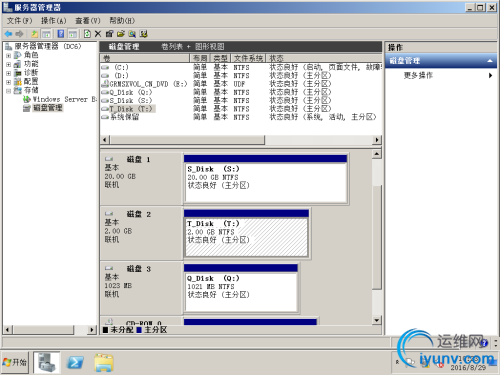Open 更多操作 submenu arrow
The image size is (500, 375).
pos(490,76)
